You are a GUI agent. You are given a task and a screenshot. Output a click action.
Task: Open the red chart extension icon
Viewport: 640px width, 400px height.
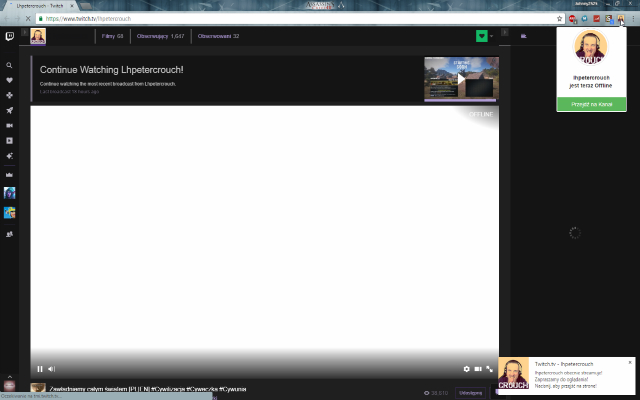[597, 19]
